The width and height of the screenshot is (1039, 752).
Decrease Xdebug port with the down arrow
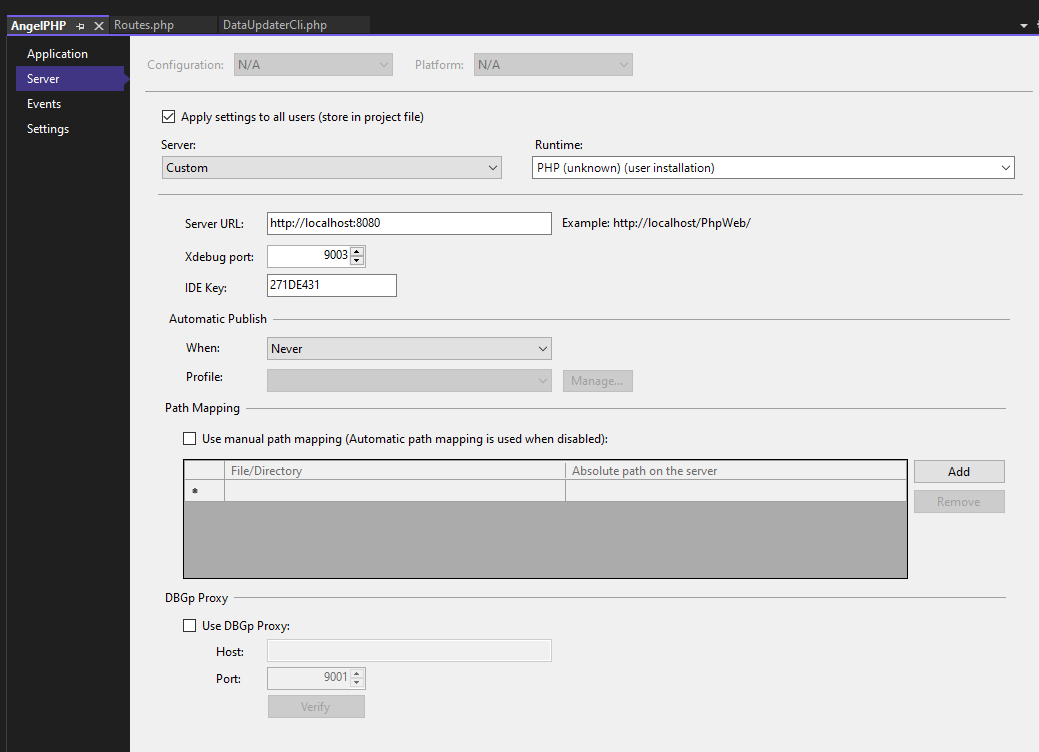point(357,261)
